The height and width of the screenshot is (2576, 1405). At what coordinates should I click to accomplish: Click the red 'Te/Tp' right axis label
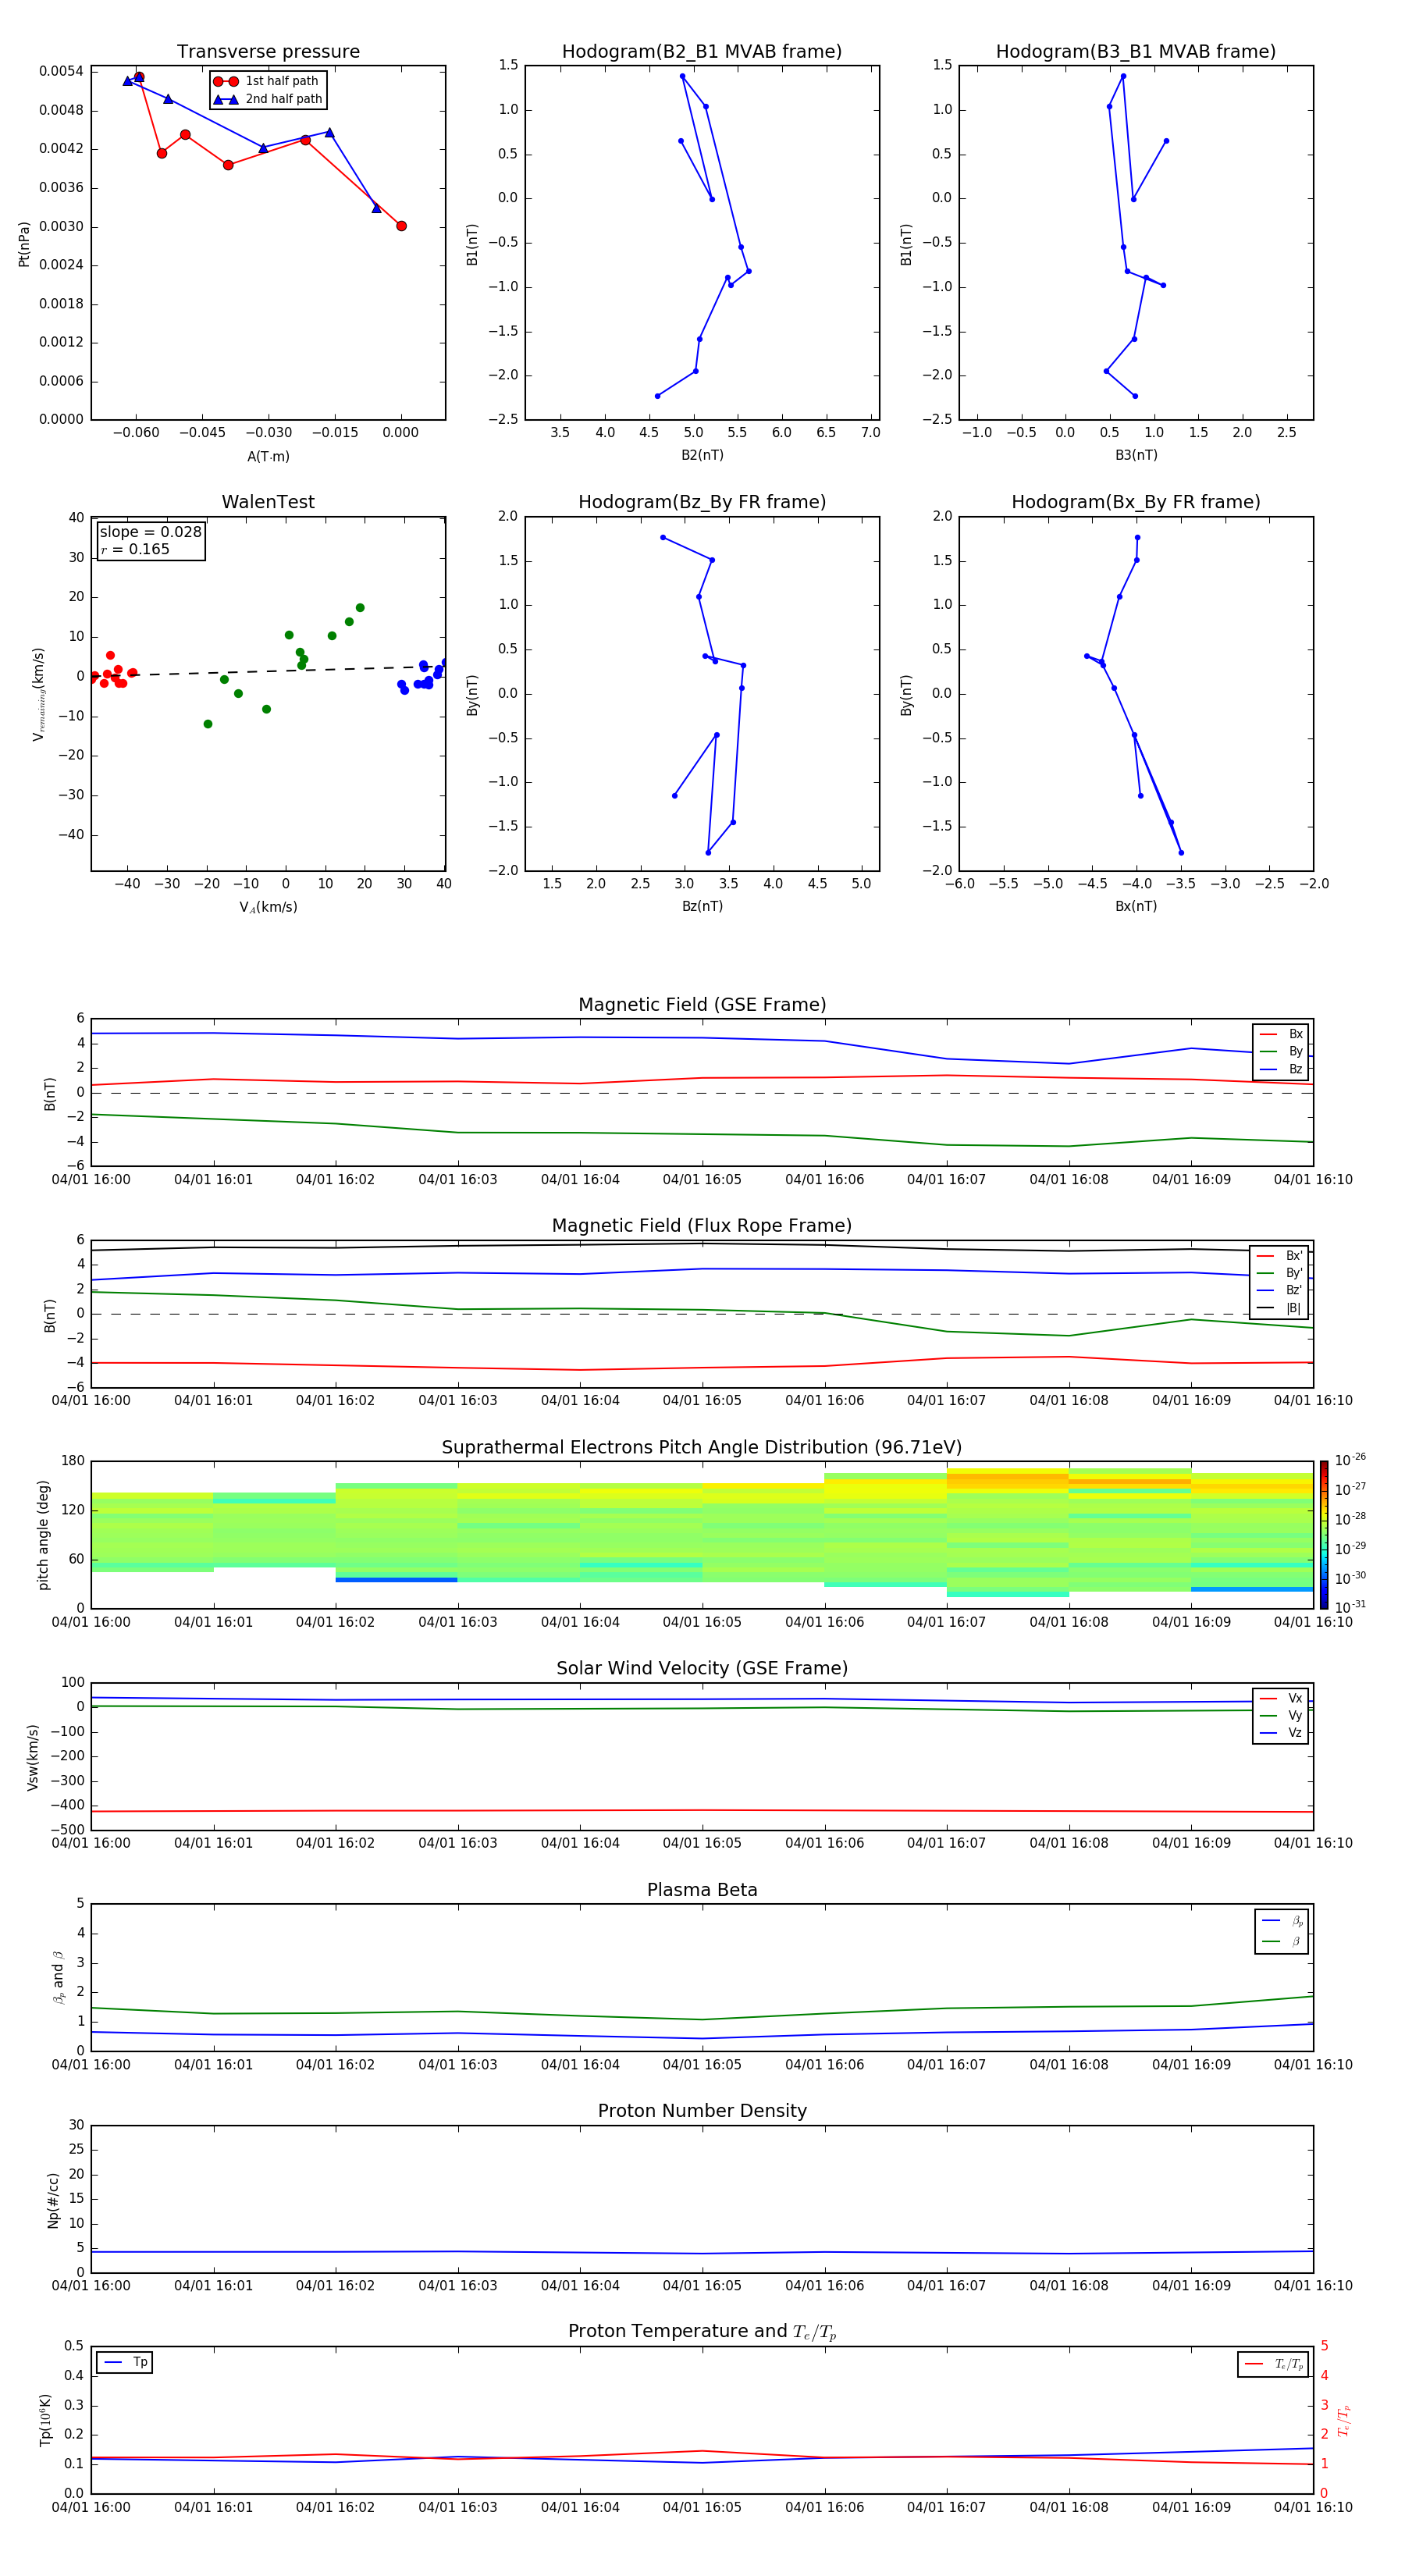tap(1344, 2420)
